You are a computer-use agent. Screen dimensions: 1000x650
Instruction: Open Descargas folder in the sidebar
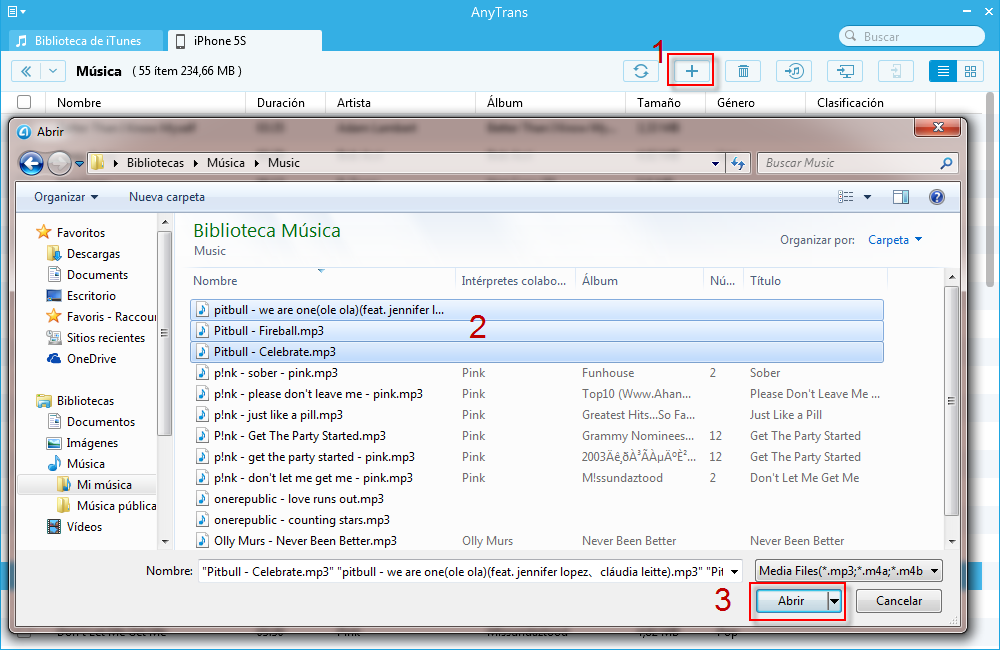pos(93,254)
